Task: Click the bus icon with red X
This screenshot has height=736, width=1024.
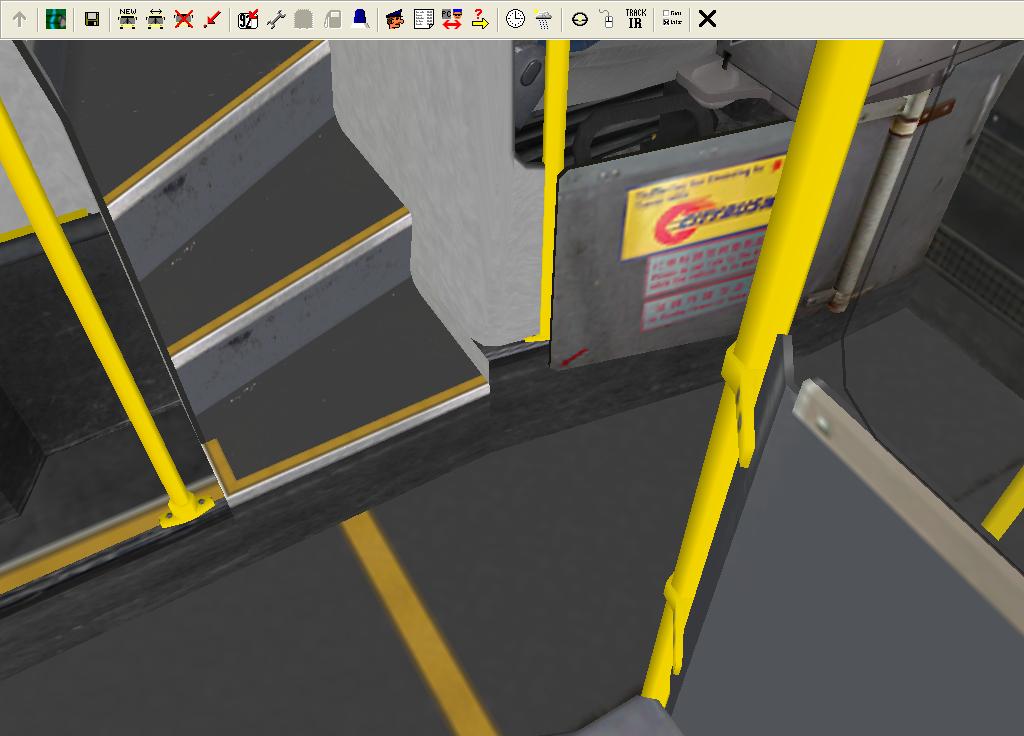Action: (x=183, y=19)
